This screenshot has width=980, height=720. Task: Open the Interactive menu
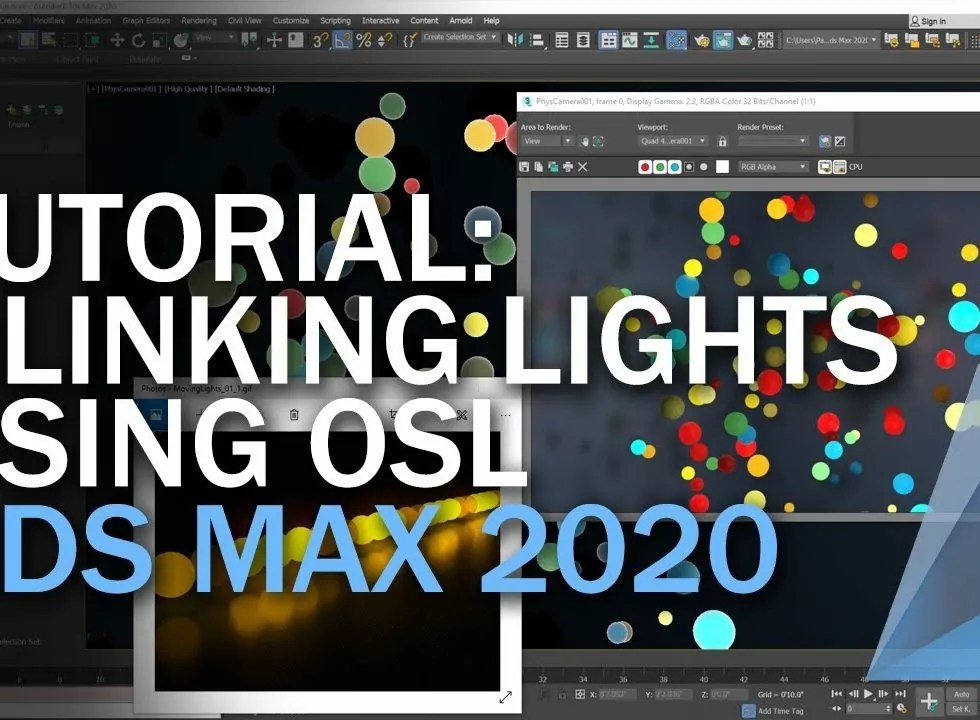tap(380, 21)
